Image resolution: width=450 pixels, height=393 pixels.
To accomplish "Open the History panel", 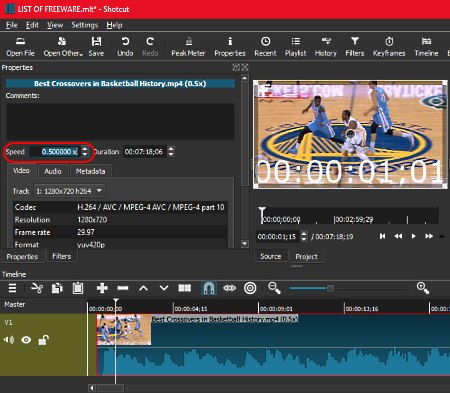I will [326, 46].
